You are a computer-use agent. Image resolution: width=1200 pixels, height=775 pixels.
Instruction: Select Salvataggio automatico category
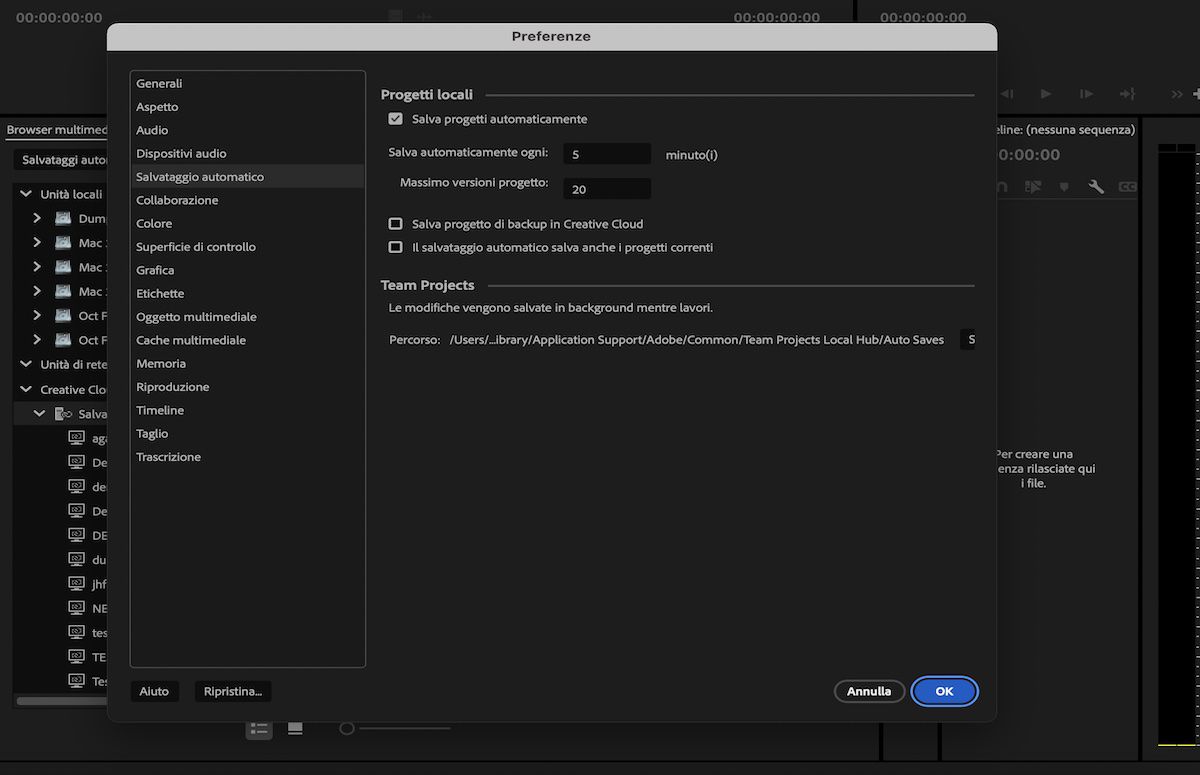tap(247, 177)
